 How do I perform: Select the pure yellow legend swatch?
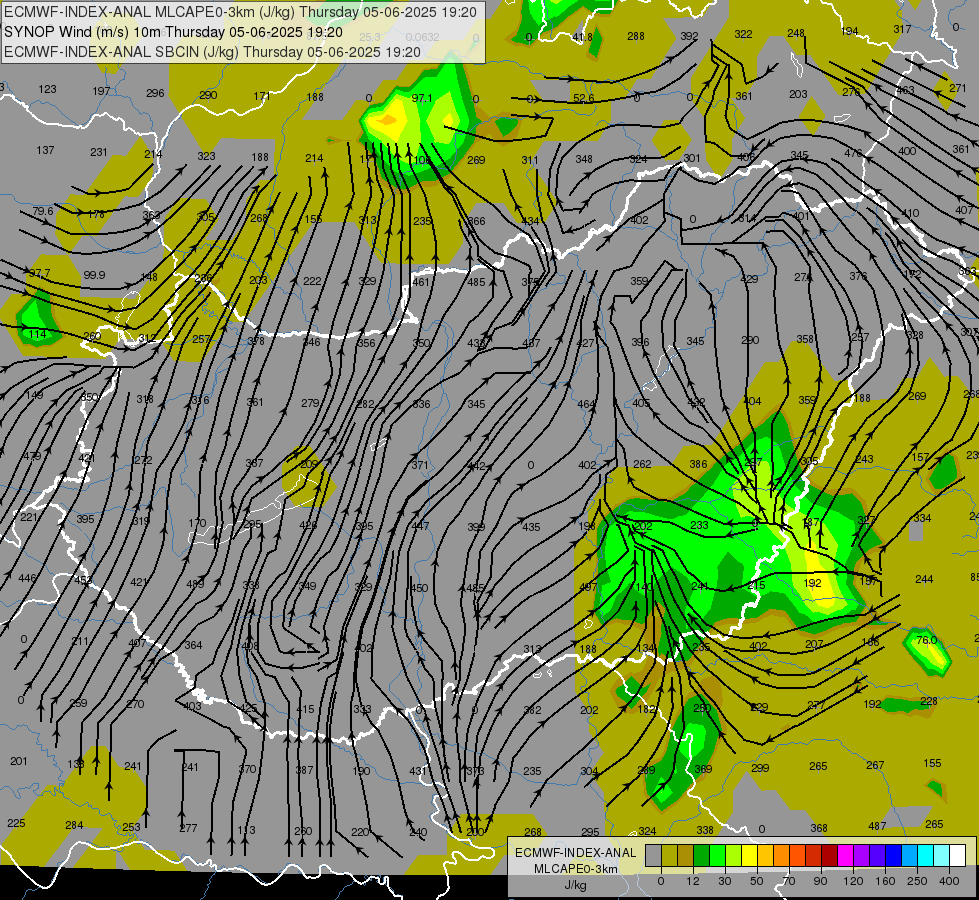coord(749,856)
